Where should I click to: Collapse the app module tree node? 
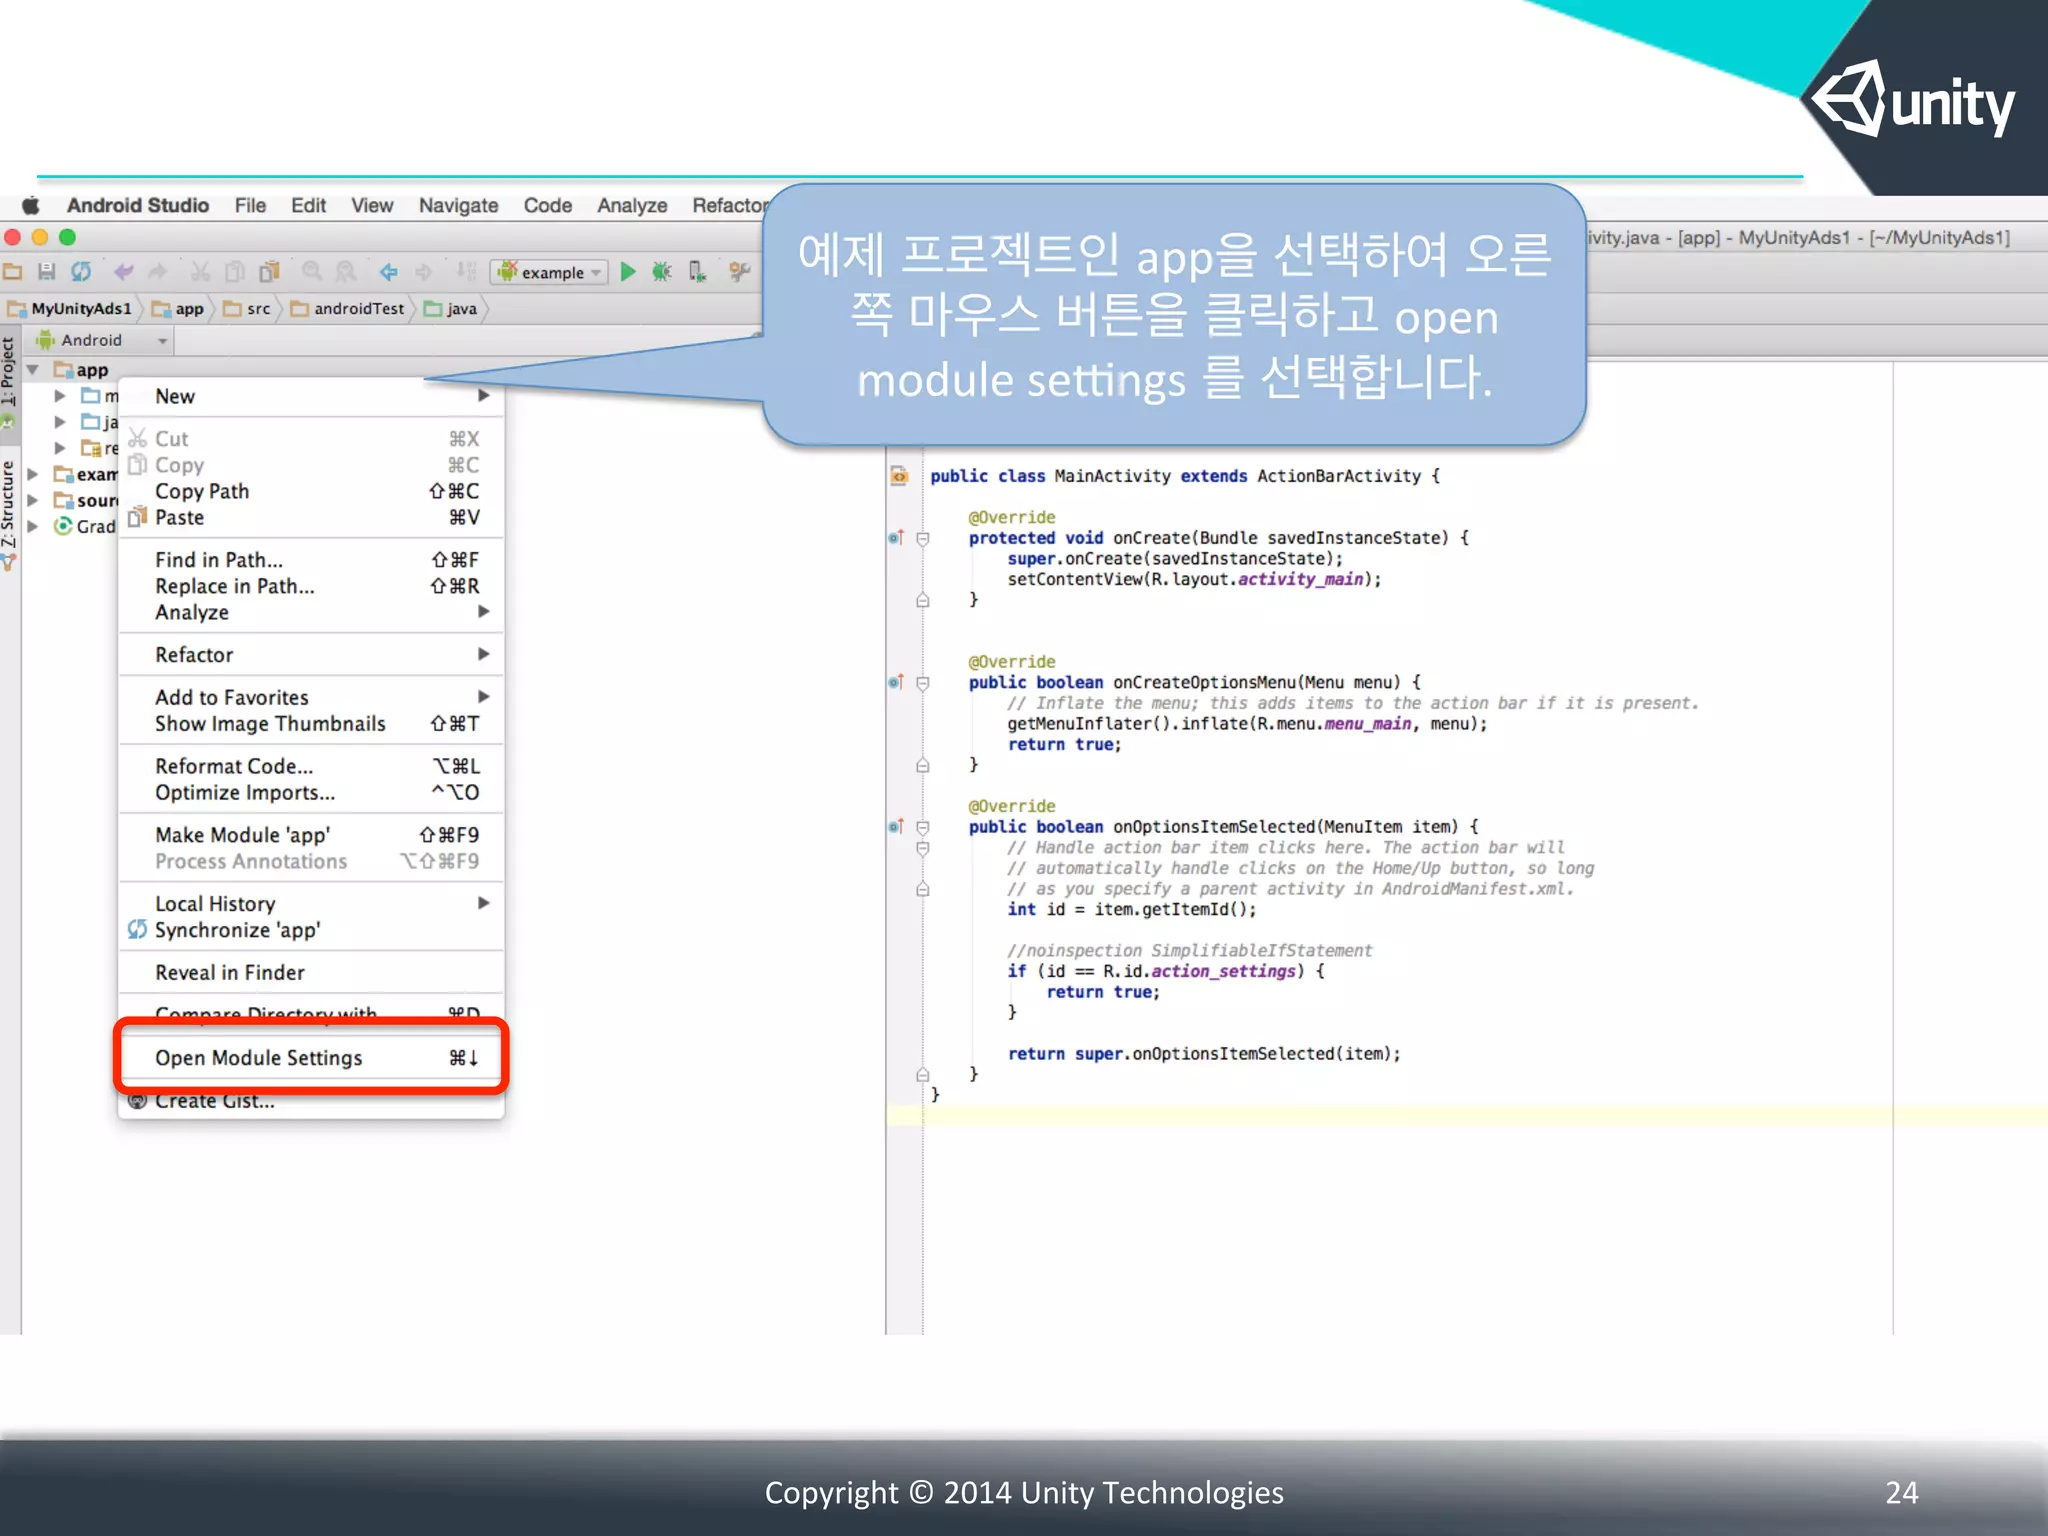[x=33, y=370]
